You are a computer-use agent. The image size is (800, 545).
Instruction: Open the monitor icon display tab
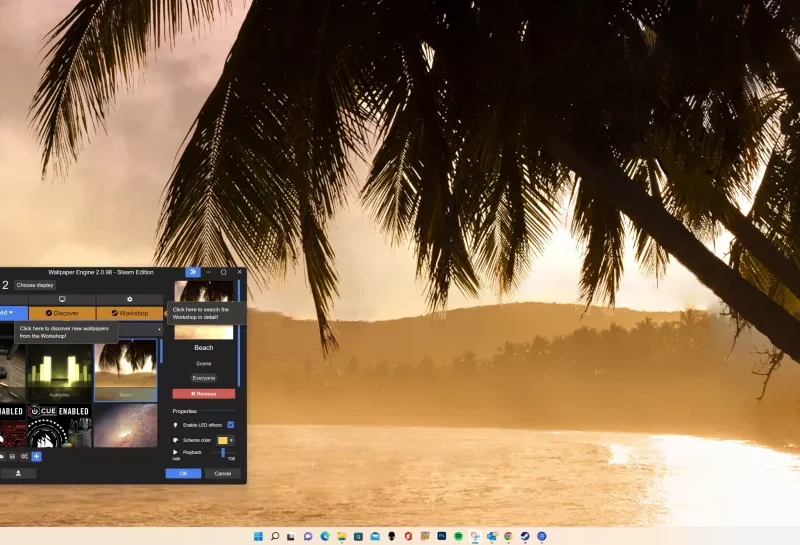[62, 299]
